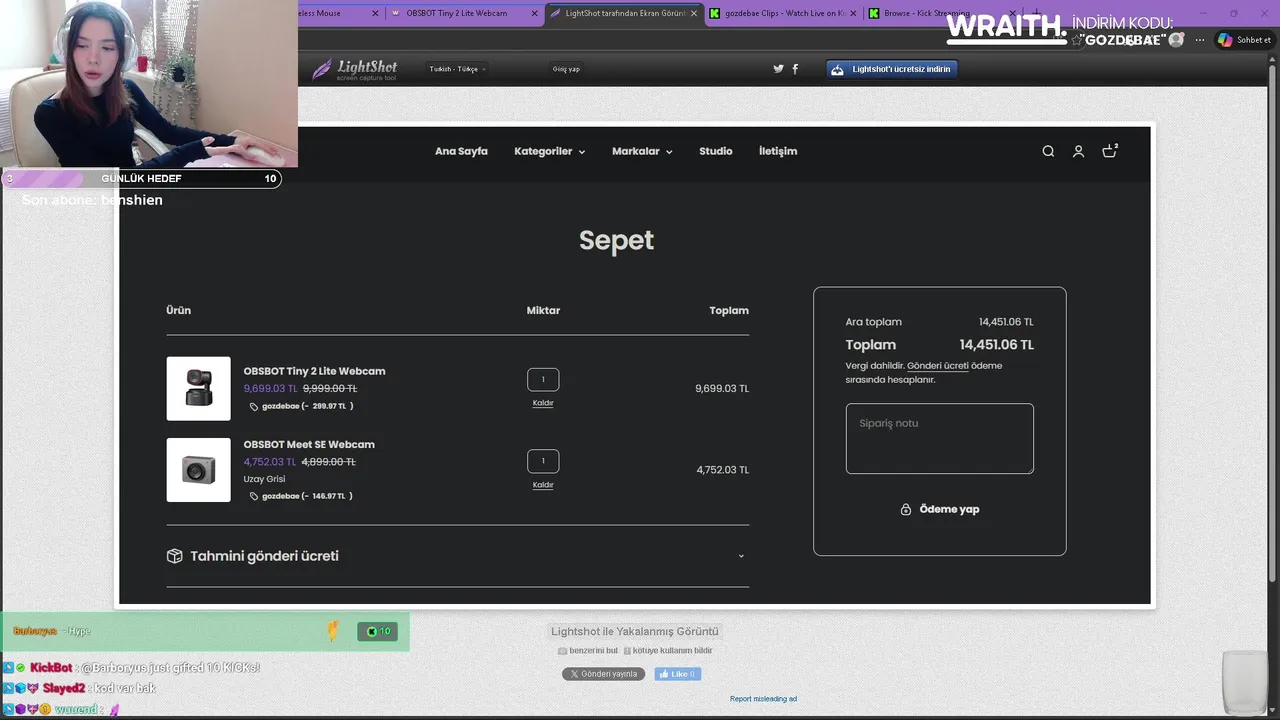
Task: Click the Sipariş notu text area
Action: coord(939,439)
